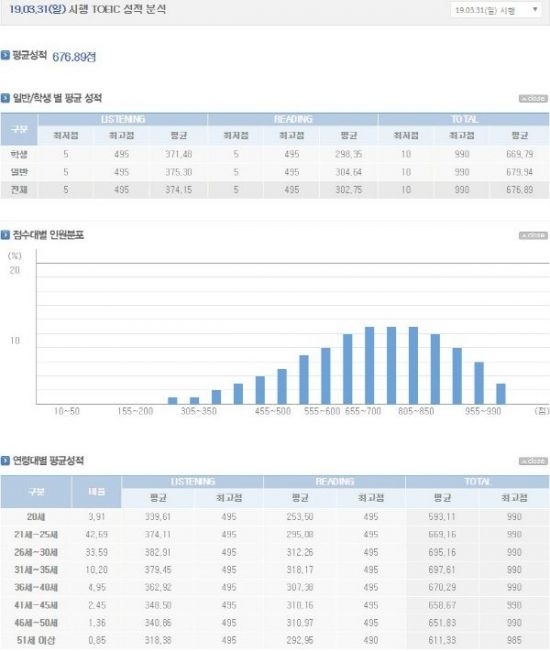The width and height of the screenshot is (550, 651).
Task: Collapse the 일반/학생 별 평균 성적 section
Action: pyautogui.click(x=533, y=99)
